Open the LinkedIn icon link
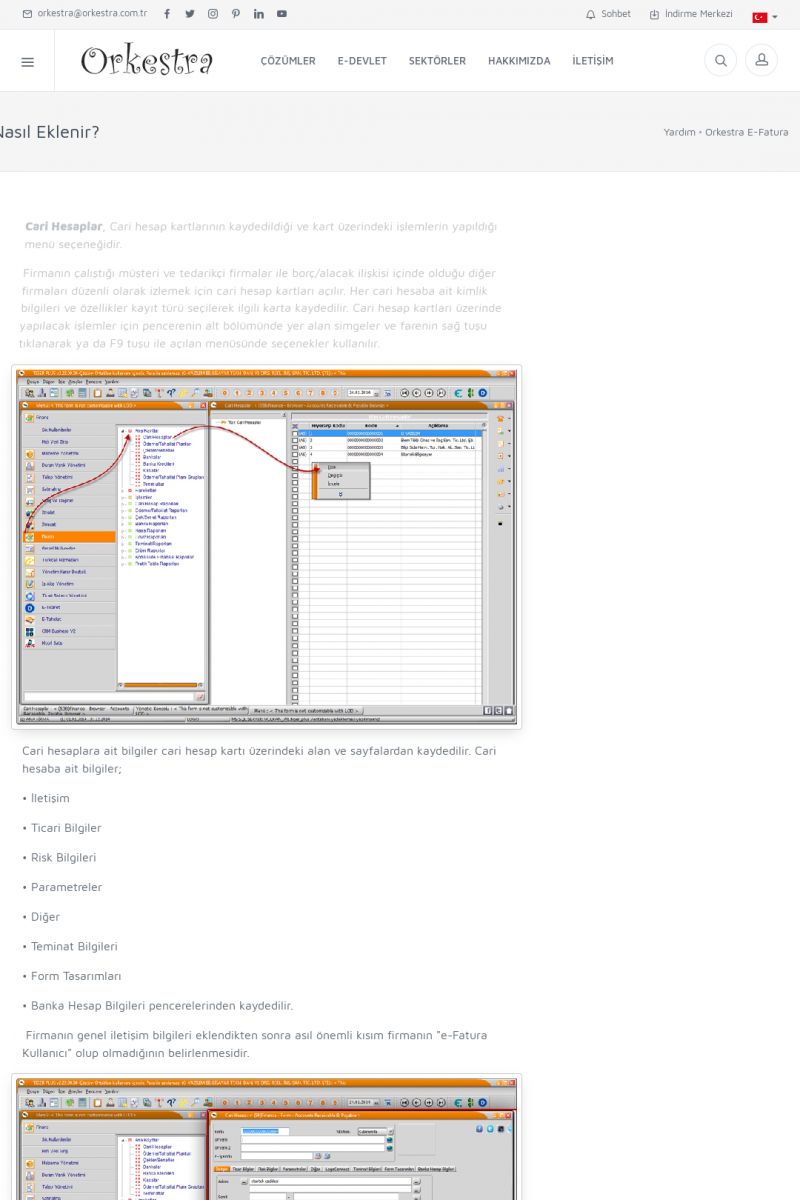The width and height of the screenshot is (800, 1200). (x=259, y=14)
